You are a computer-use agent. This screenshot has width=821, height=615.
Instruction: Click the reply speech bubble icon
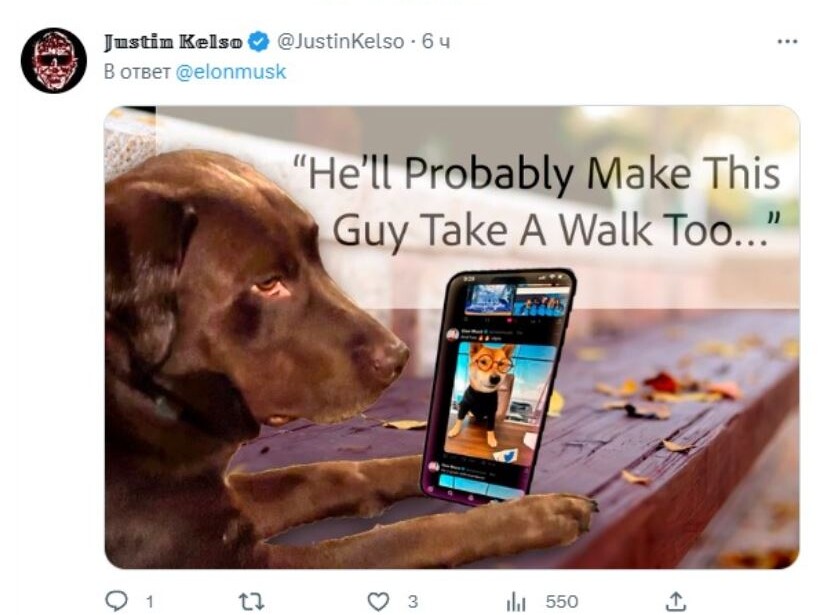118,600
